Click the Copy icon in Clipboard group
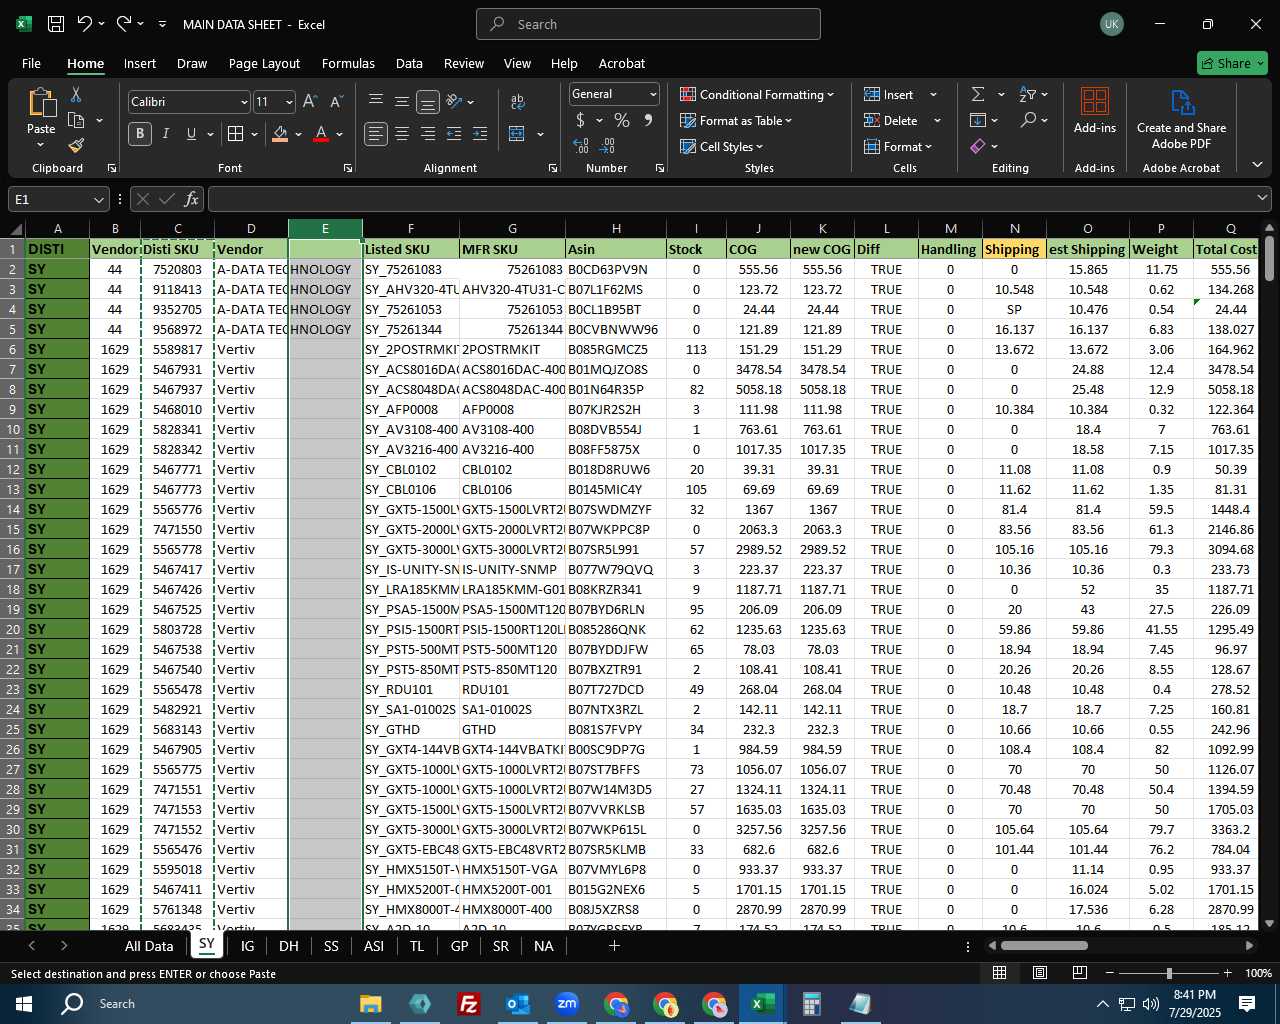The width and height of the screenshot is (1280, 1024). click(x=76, y=120)
